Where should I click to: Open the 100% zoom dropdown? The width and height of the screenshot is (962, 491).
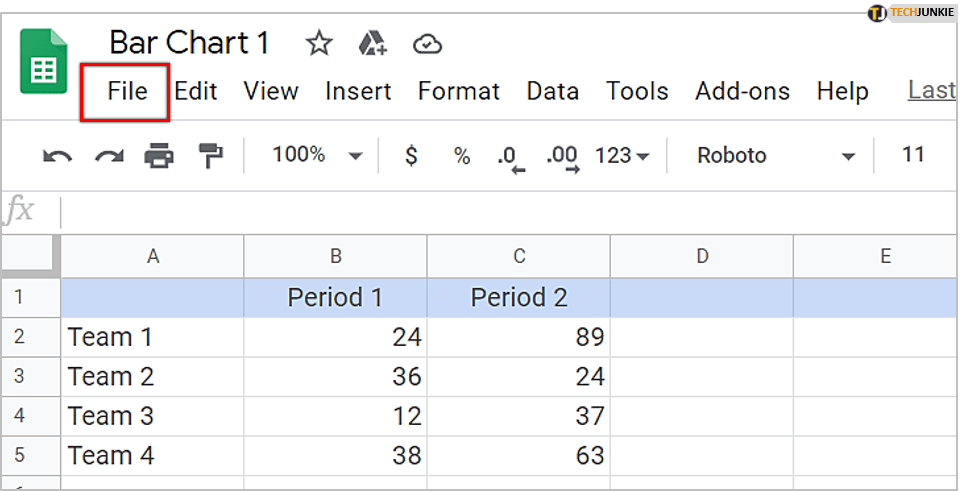click(317, 155)
